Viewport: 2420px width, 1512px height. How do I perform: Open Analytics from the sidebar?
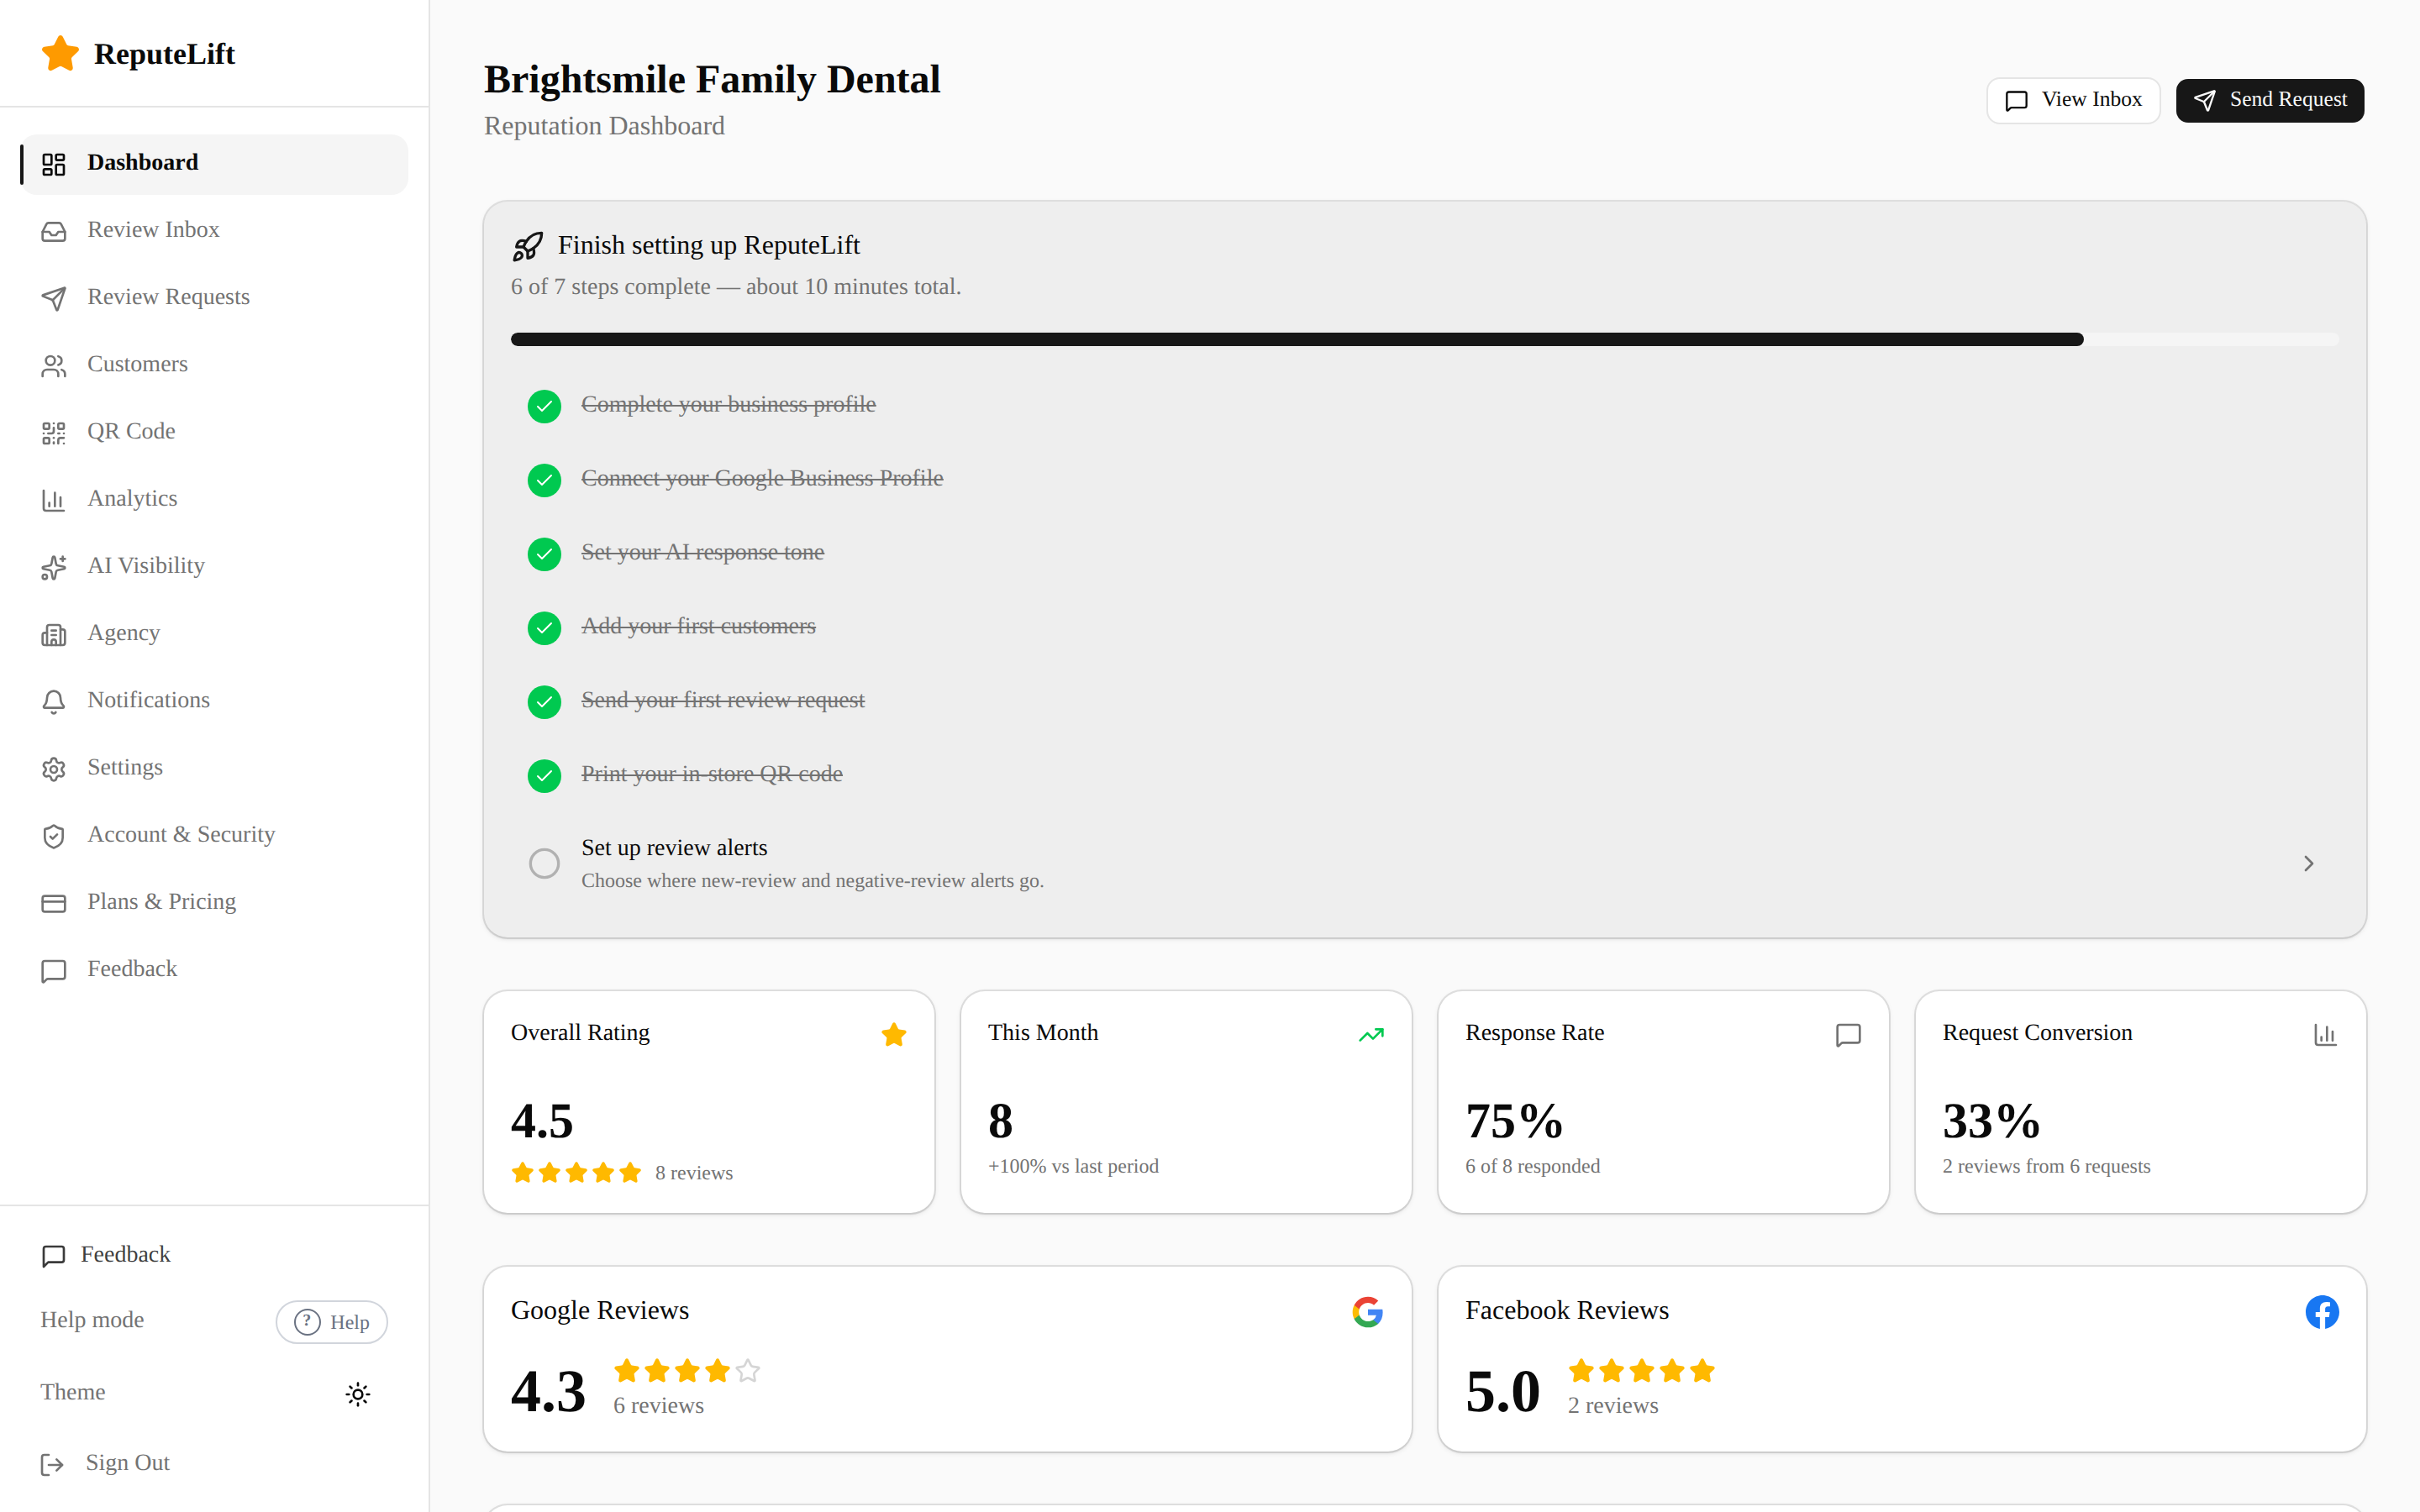[214, 498]
